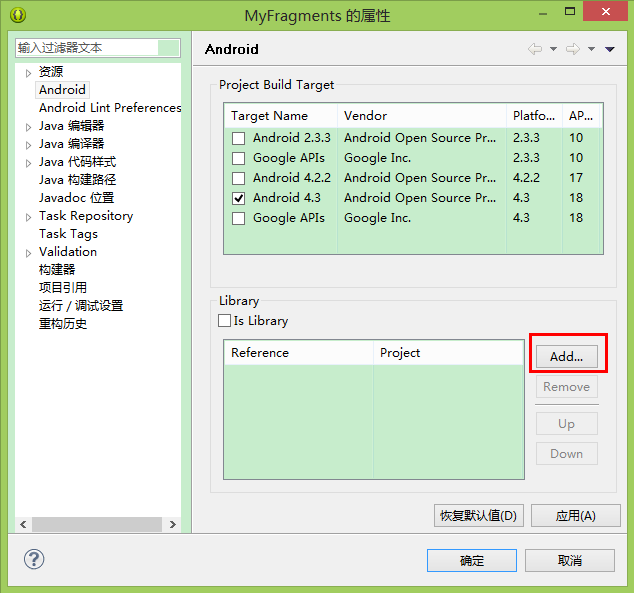Click Android 2.3.3 target name text
The image size is (634, 593).
pos(292,138)
